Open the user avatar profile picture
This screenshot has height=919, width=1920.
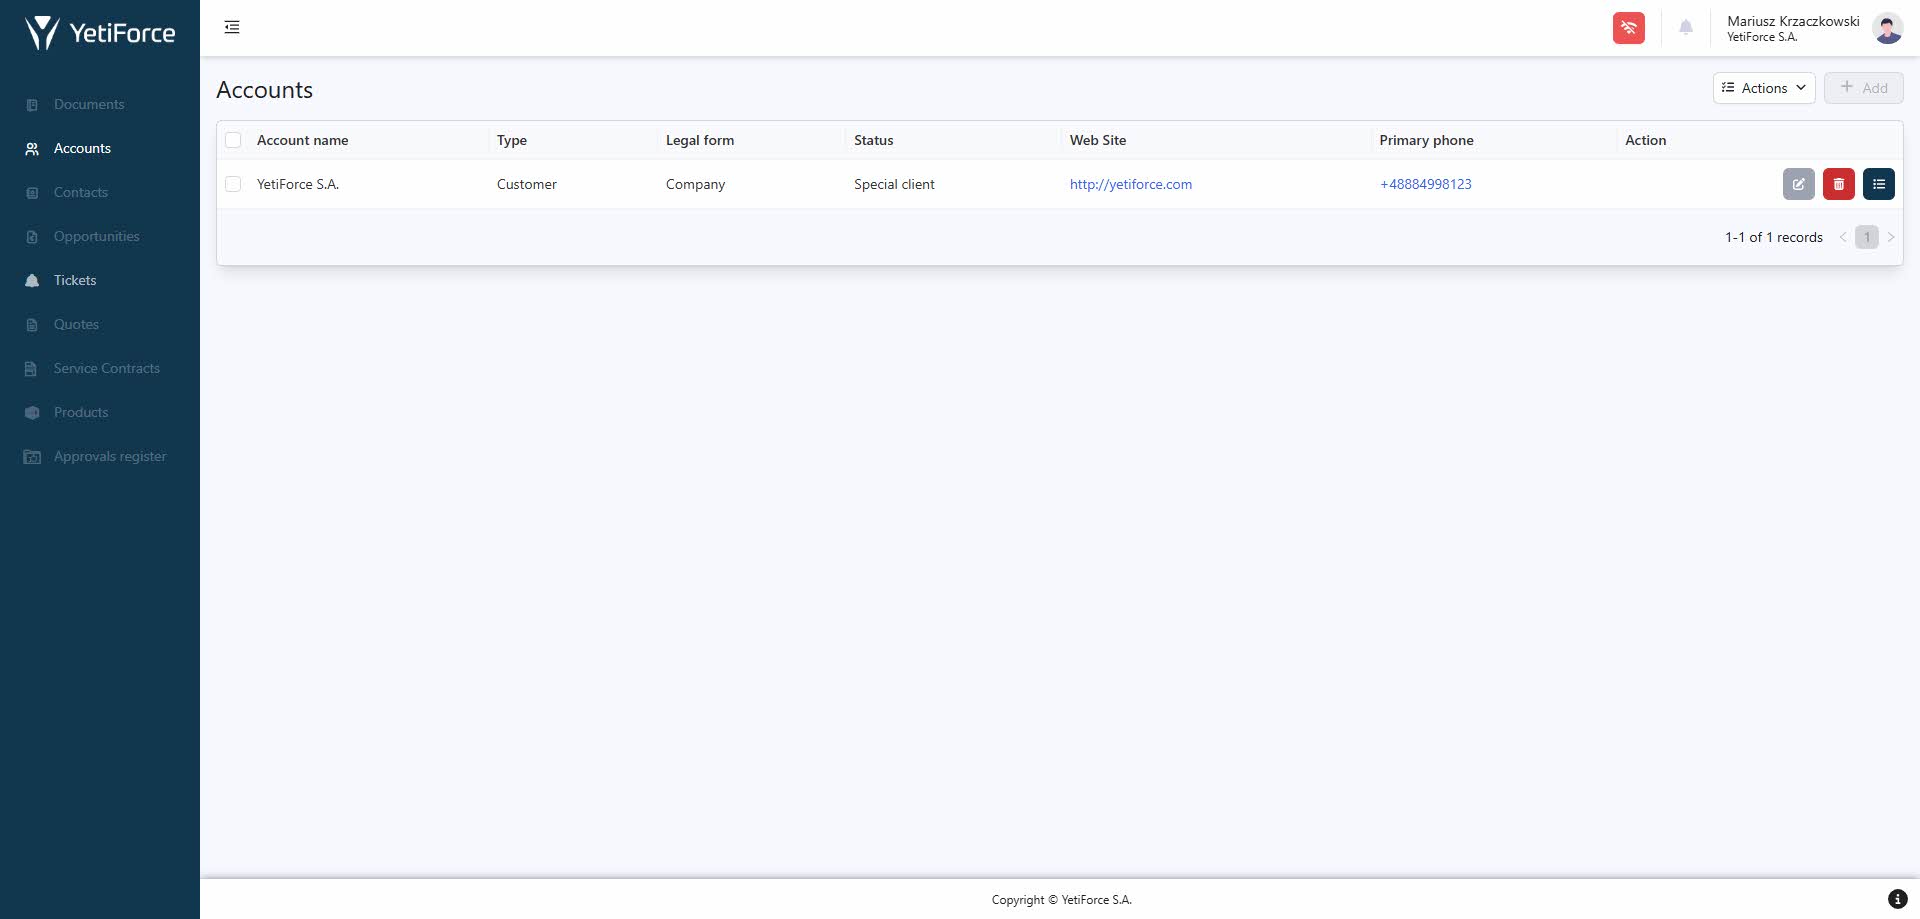coord(1887,28)
